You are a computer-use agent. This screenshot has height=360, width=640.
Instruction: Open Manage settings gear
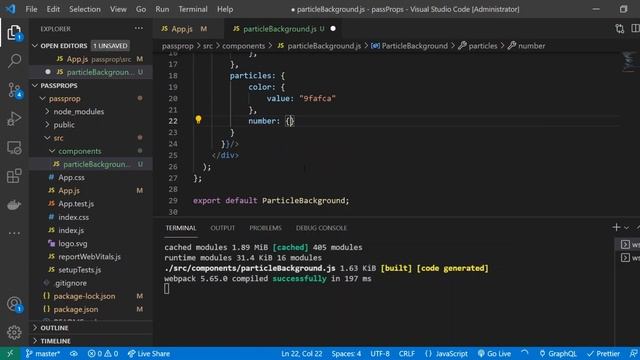click(x=14, y=332)
